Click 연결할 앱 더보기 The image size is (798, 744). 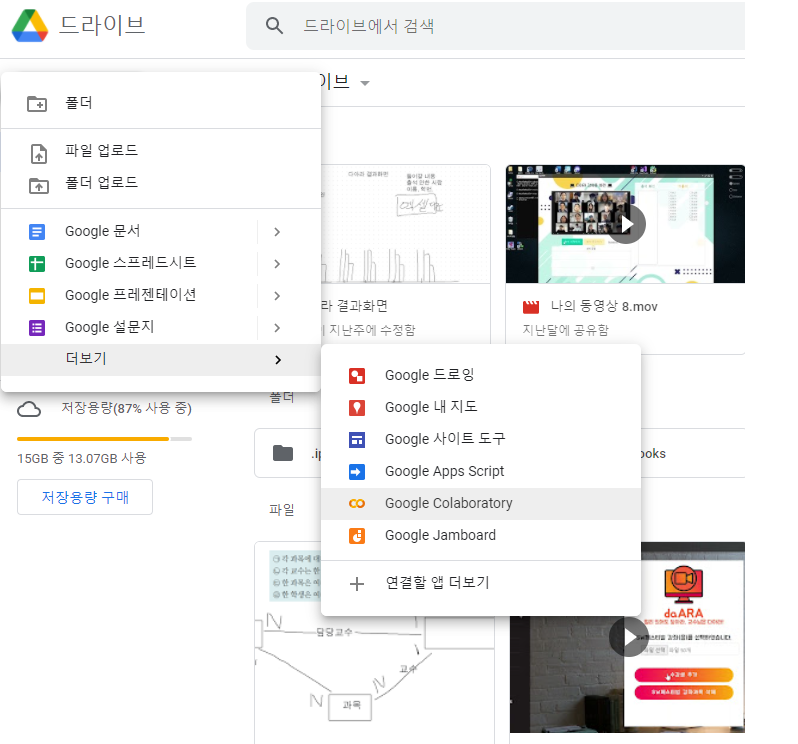tap(481, 583)
